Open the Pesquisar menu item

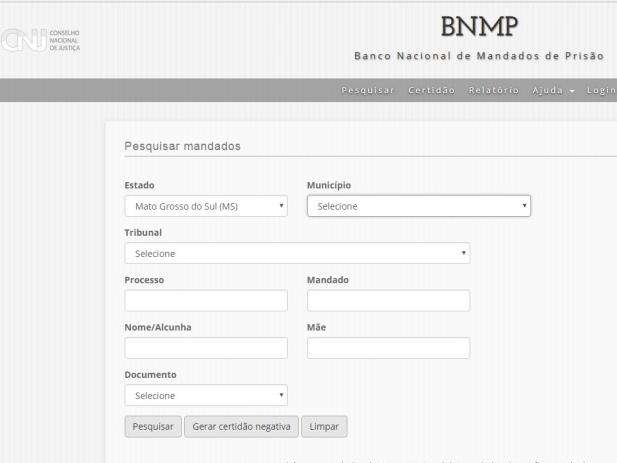point(368,90)
